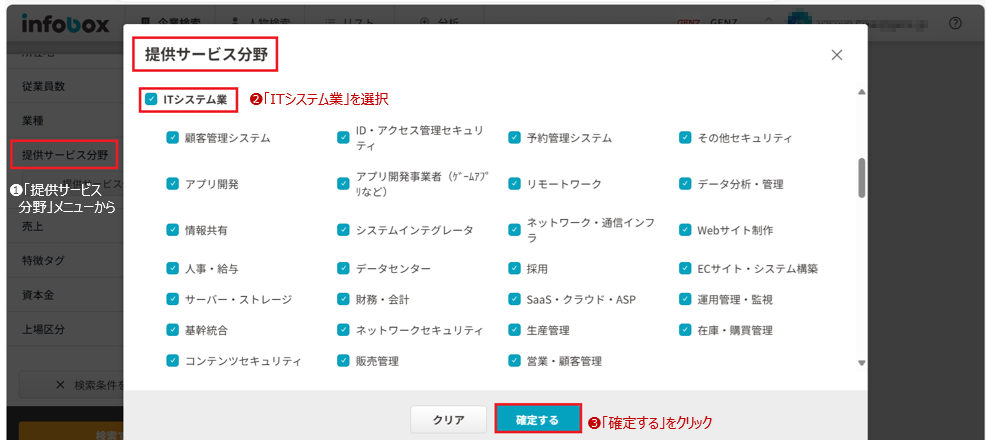Close the 提供サービス分野 dialog with X

pyautogui.click(x=837, y=55)
